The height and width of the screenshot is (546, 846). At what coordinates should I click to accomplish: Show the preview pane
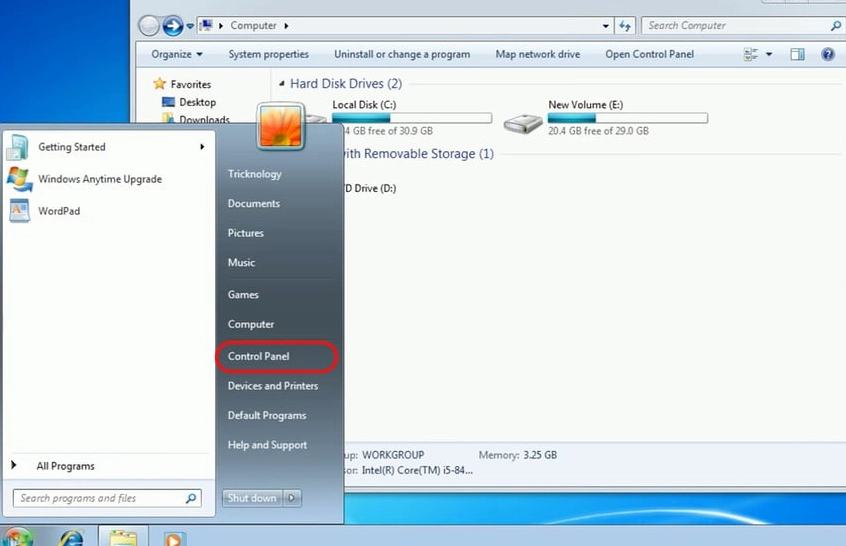click(x=797, y=54)
